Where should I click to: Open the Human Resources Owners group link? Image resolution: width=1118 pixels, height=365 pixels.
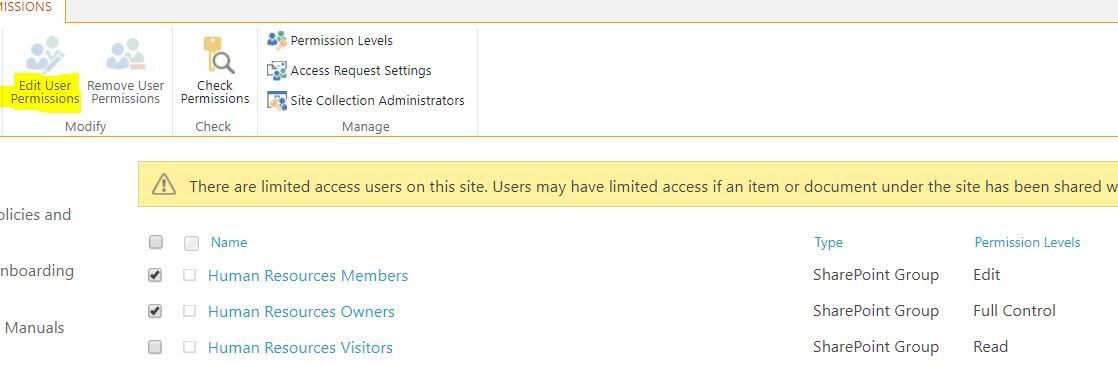pyautogui.click(x=301, y=312)
